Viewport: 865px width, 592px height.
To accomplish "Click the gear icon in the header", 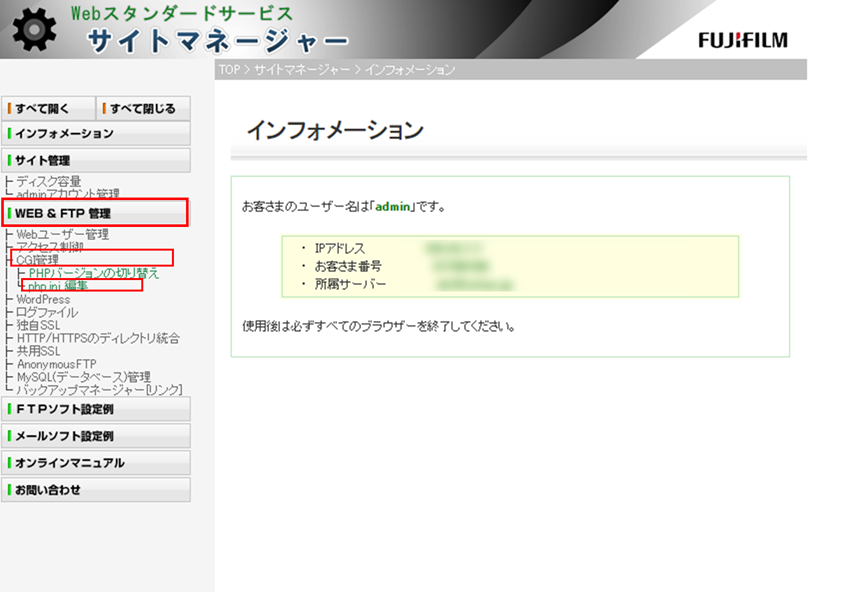I will click(35, 30).
